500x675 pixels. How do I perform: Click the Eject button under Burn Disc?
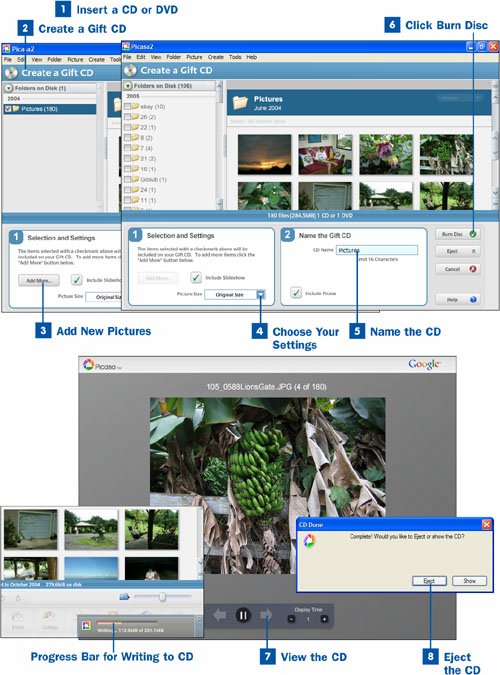click(458, 251)
